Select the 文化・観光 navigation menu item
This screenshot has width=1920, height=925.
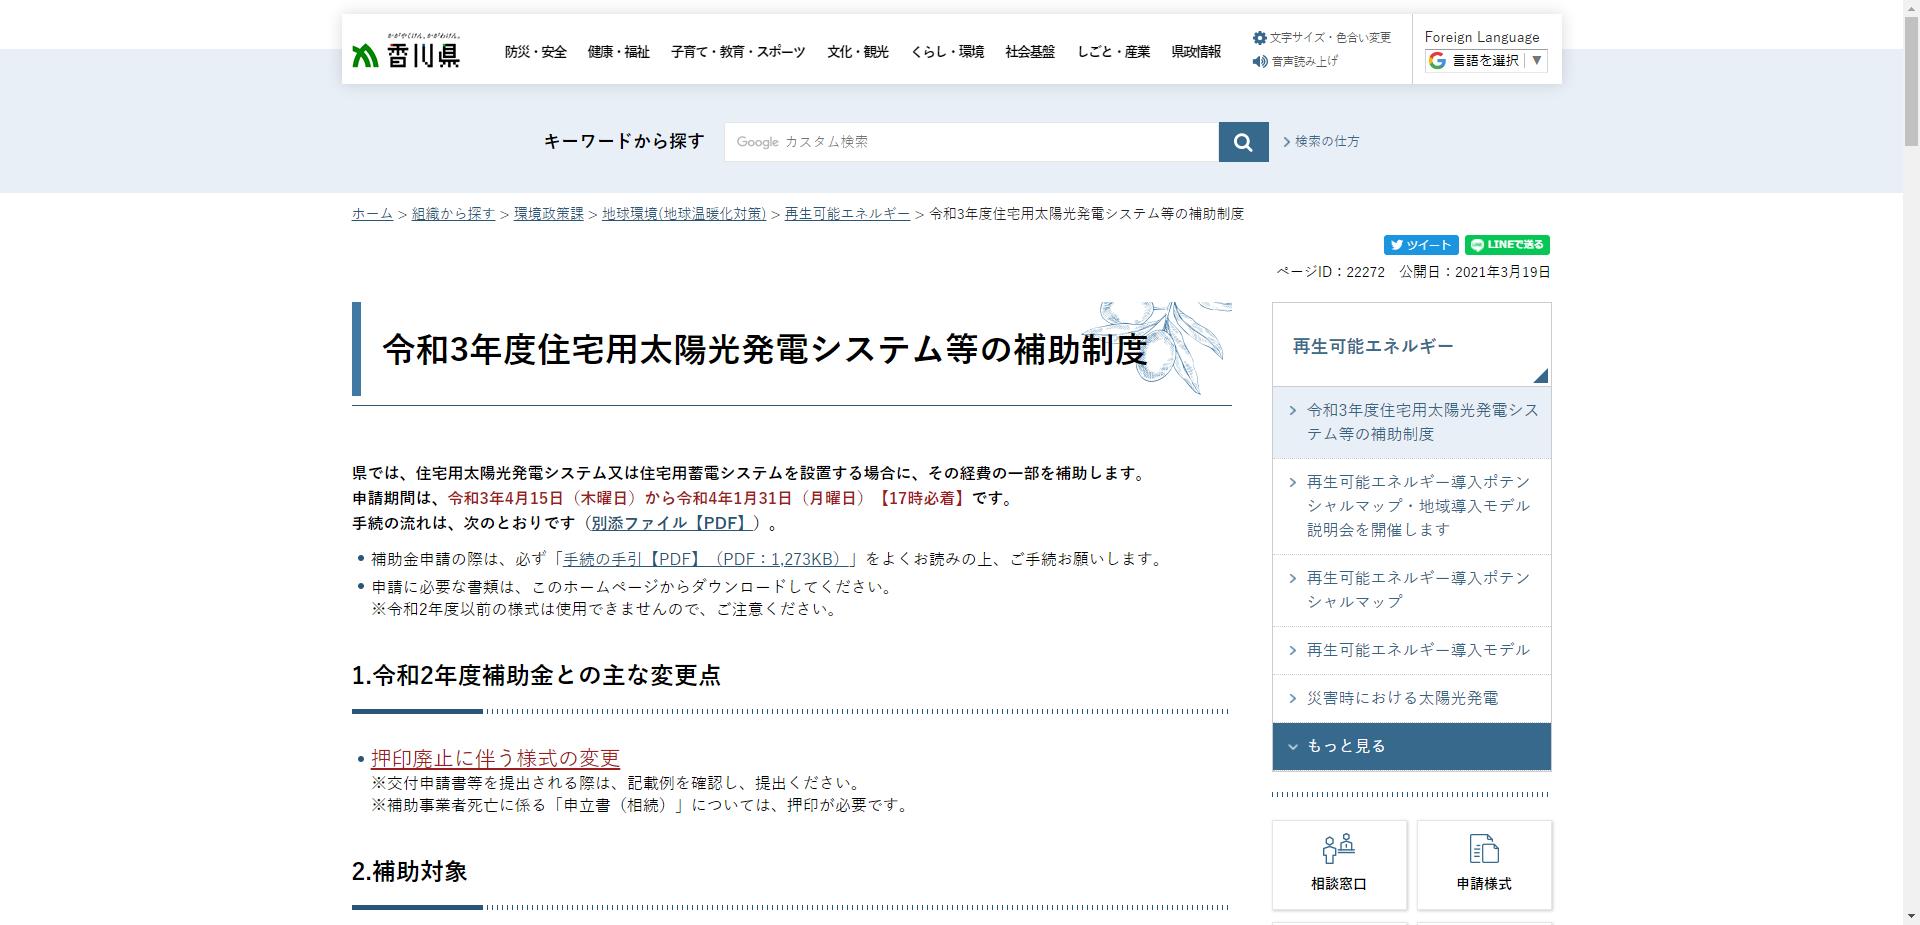point(858,52)
